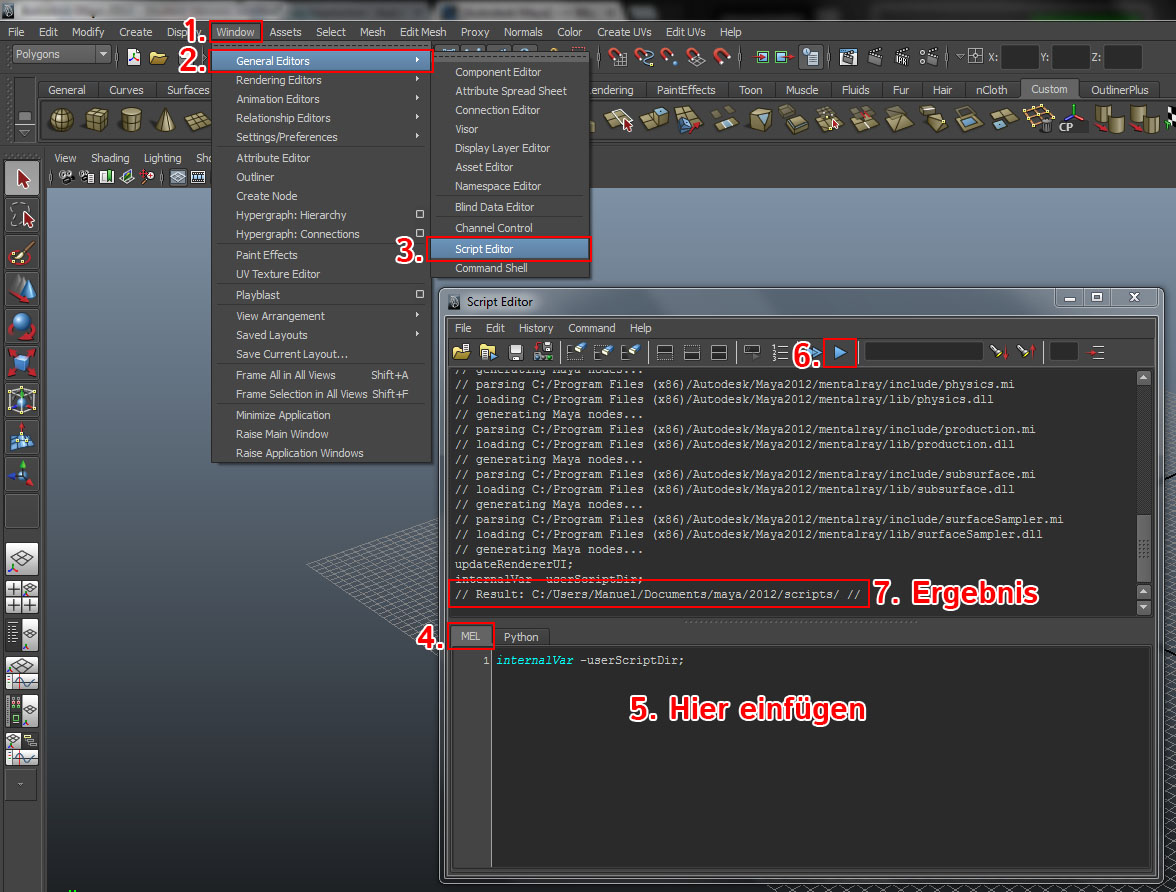
Task: Click the polygon cone shelf icon
Action: (164, 120)
